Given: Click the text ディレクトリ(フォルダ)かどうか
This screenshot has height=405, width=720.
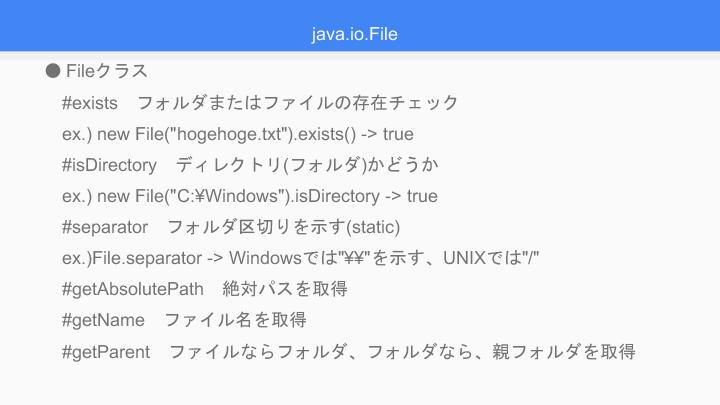Looking at the screenshot, I should (x=307, y=165).
